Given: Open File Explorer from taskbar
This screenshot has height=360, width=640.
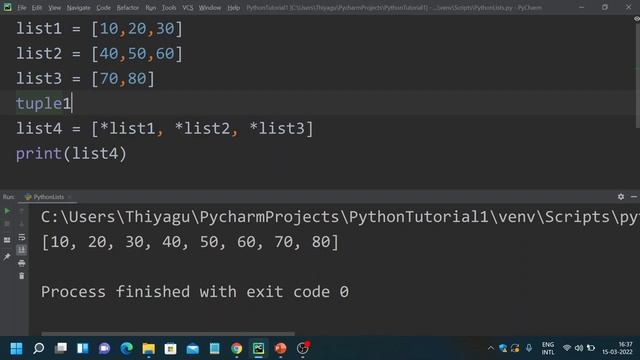Looking at the screenshot, I should pyautogui.click(x=149, y=348).
